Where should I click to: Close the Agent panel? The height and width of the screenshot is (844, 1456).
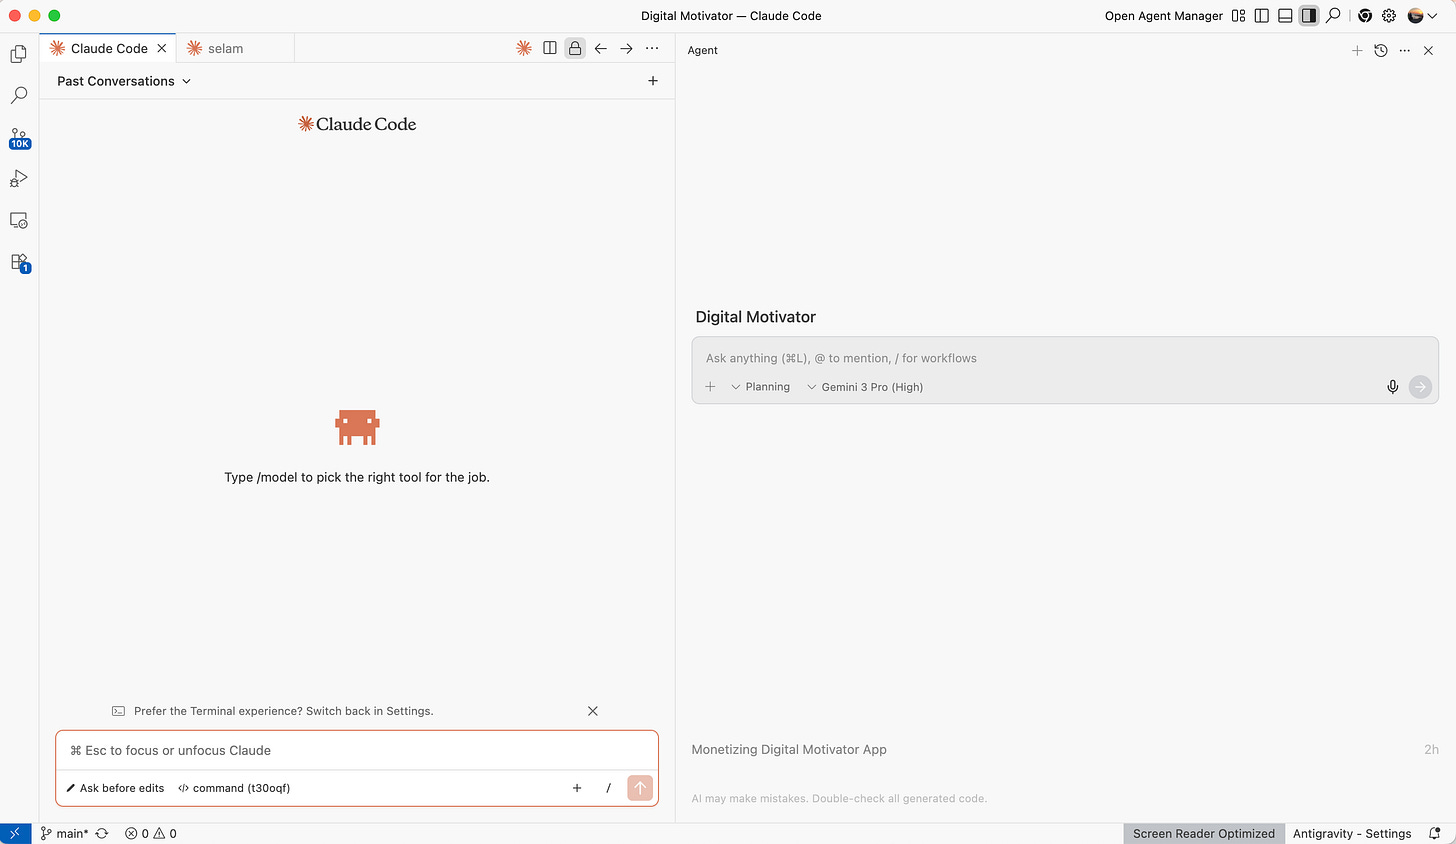[x=1428, y=50]
